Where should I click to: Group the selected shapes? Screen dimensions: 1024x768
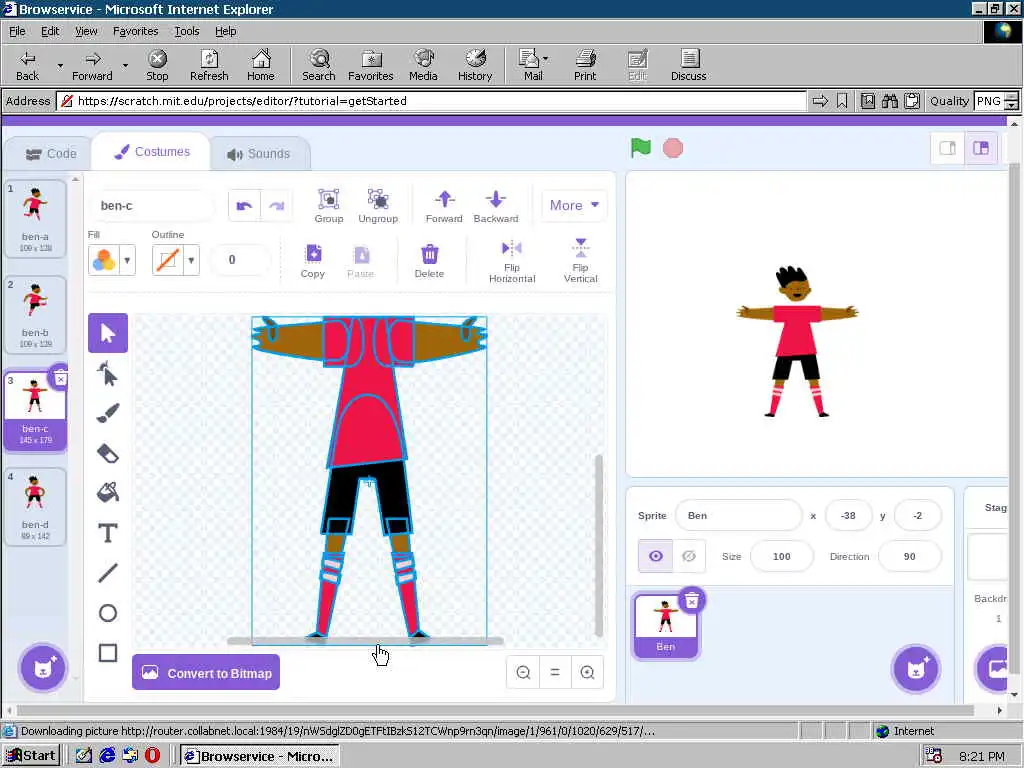point(328,206)
